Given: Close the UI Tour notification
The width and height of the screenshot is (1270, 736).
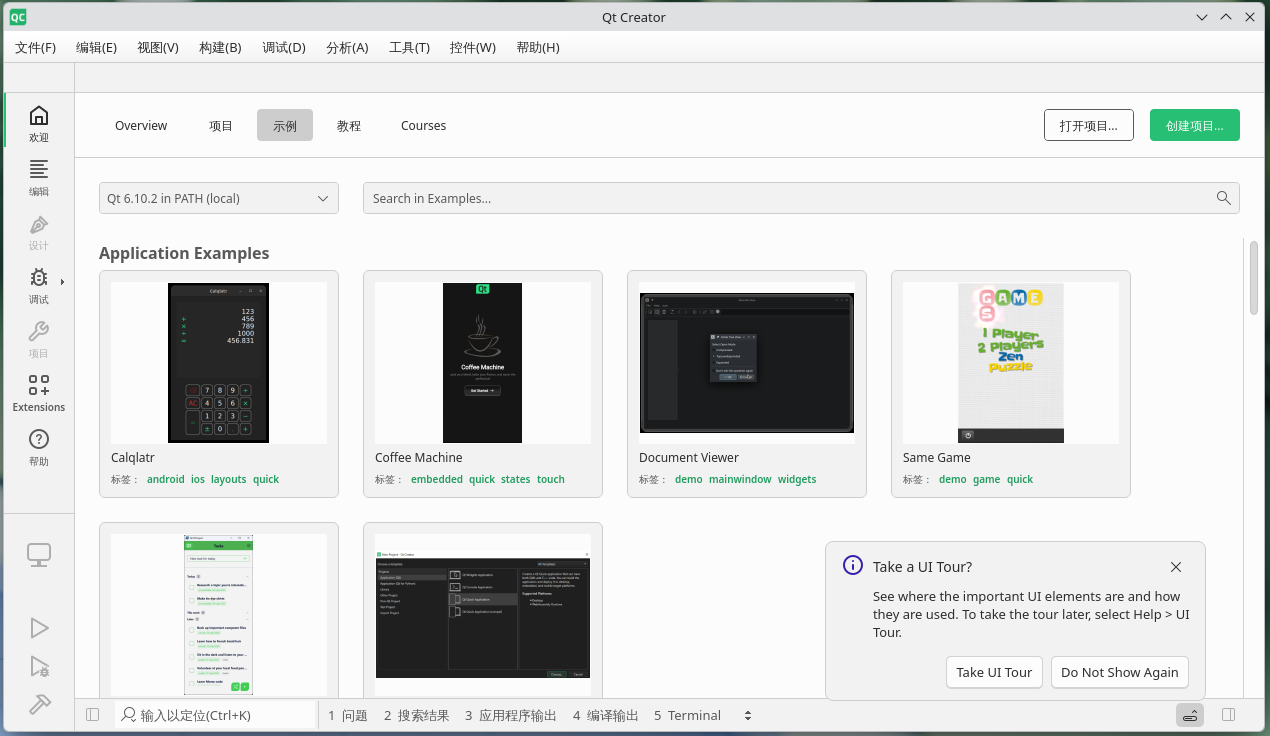Looking at the screenshot, I should (1176, 567).
